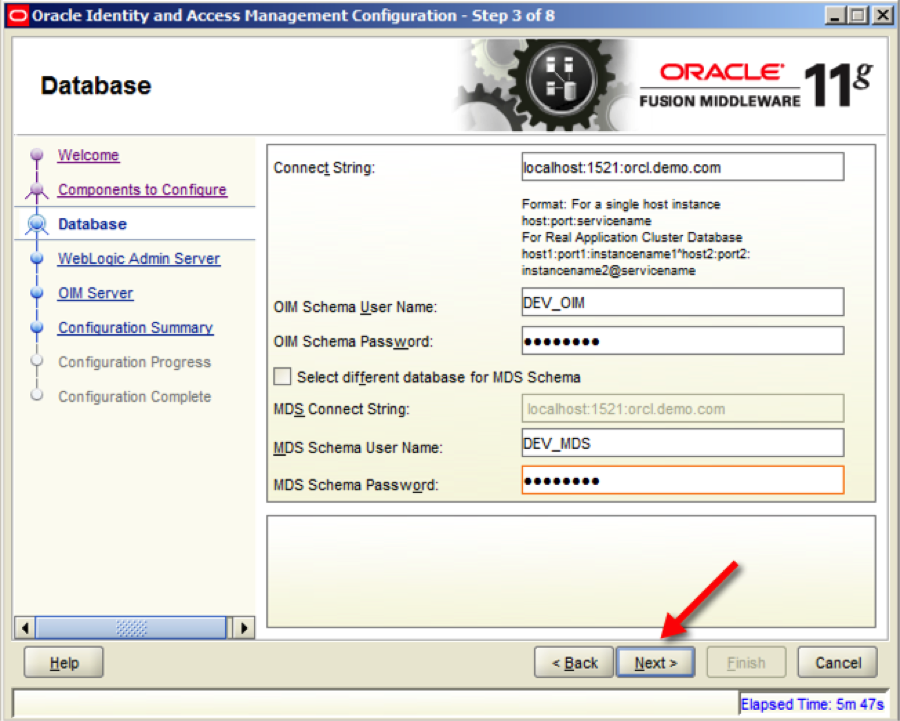The image size is (900, 721).
Task: Cancel the configuration wizard
Action: click(x=837, y=662)
